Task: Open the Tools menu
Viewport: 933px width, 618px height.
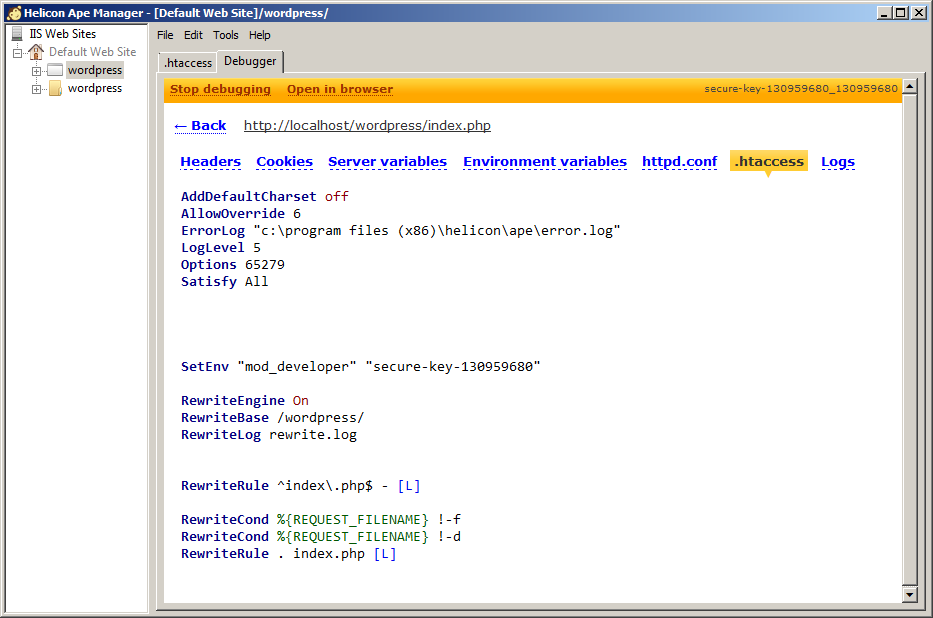Action: [226, 35]
